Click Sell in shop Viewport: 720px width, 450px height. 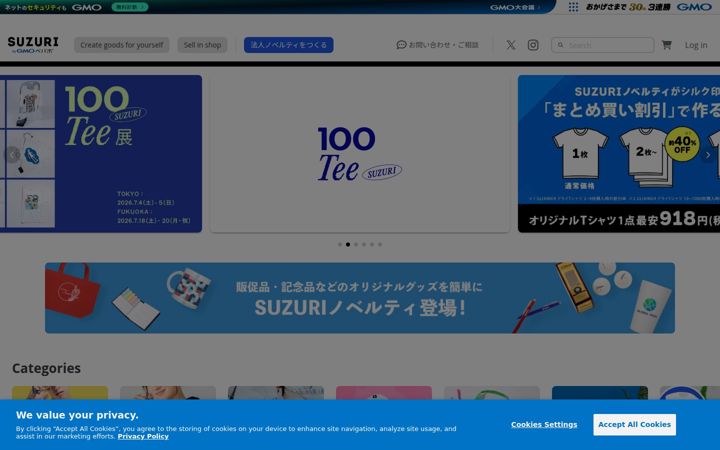tap(202, 45)
